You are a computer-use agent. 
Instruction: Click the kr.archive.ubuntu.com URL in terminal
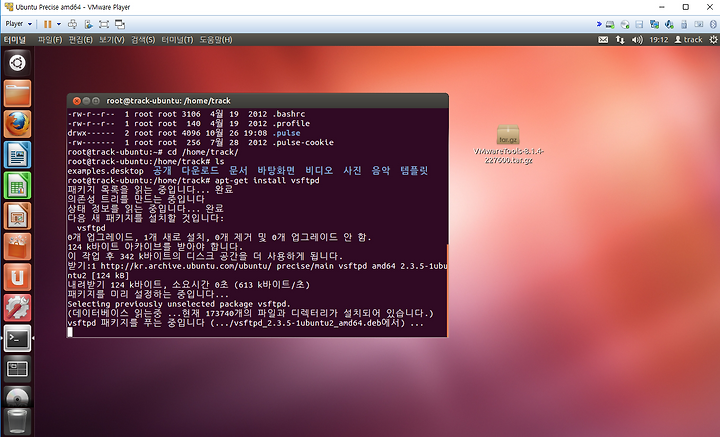tap(186, 266)
